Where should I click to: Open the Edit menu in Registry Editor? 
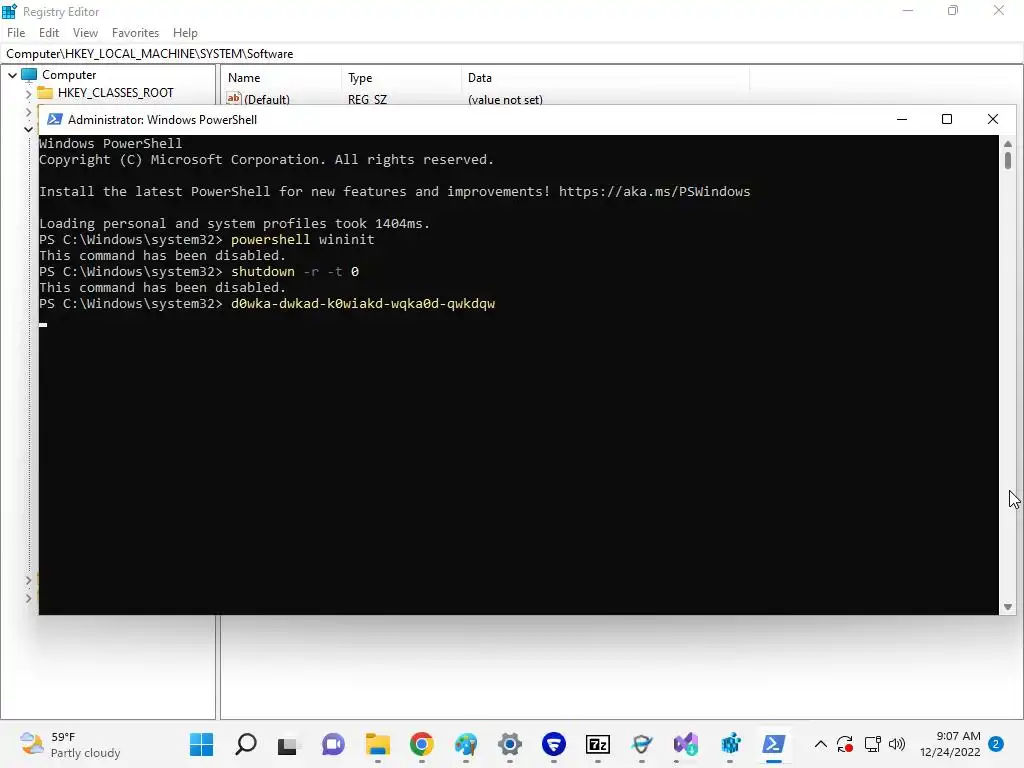pyautogui.click(x=49, y=33)
